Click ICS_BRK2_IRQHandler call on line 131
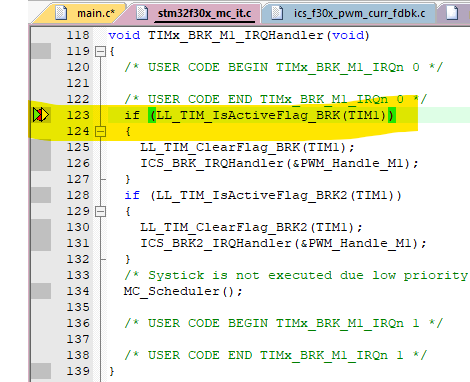 (283, 243)
